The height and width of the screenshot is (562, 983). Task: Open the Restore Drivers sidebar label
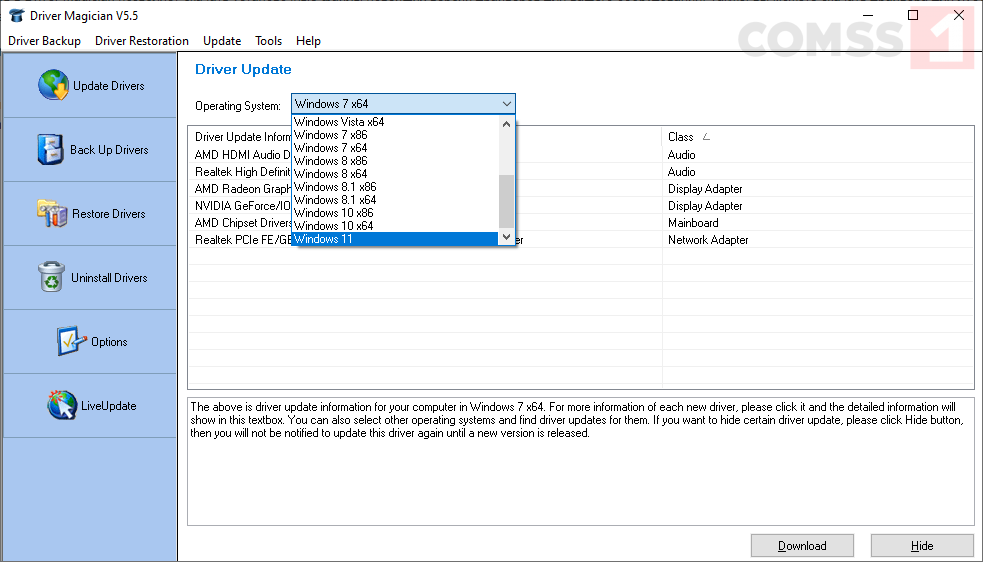point(108,214)
